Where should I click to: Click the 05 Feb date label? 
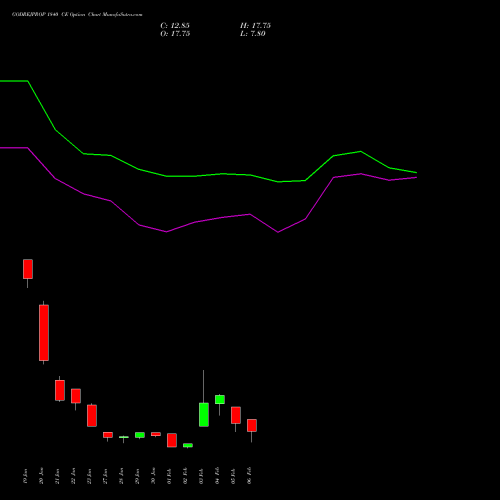[x=234, y=476]
